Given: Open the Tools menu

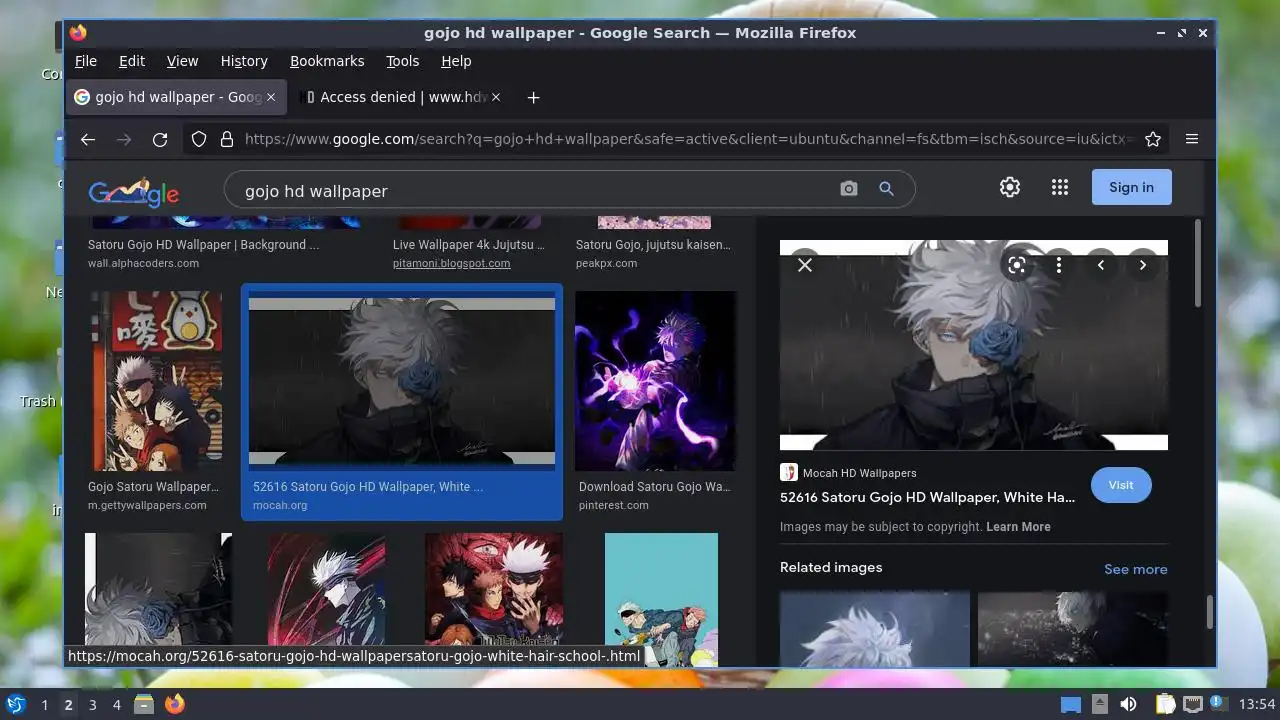Looking at the screenshot, I should pos(403,61).
